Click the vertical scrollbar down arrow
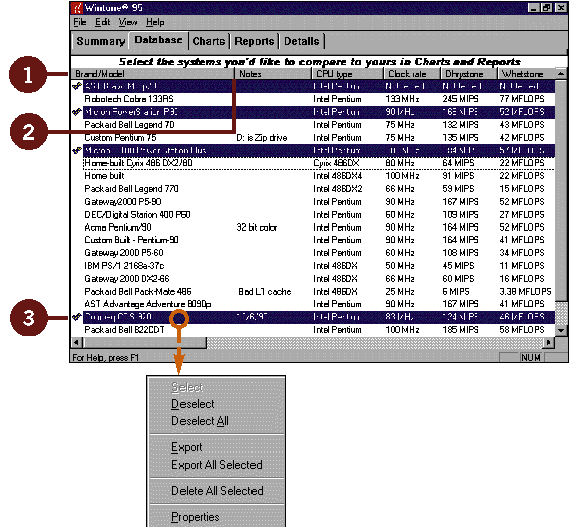Viewport: 569px width, 527px height. tap(561, 330)
